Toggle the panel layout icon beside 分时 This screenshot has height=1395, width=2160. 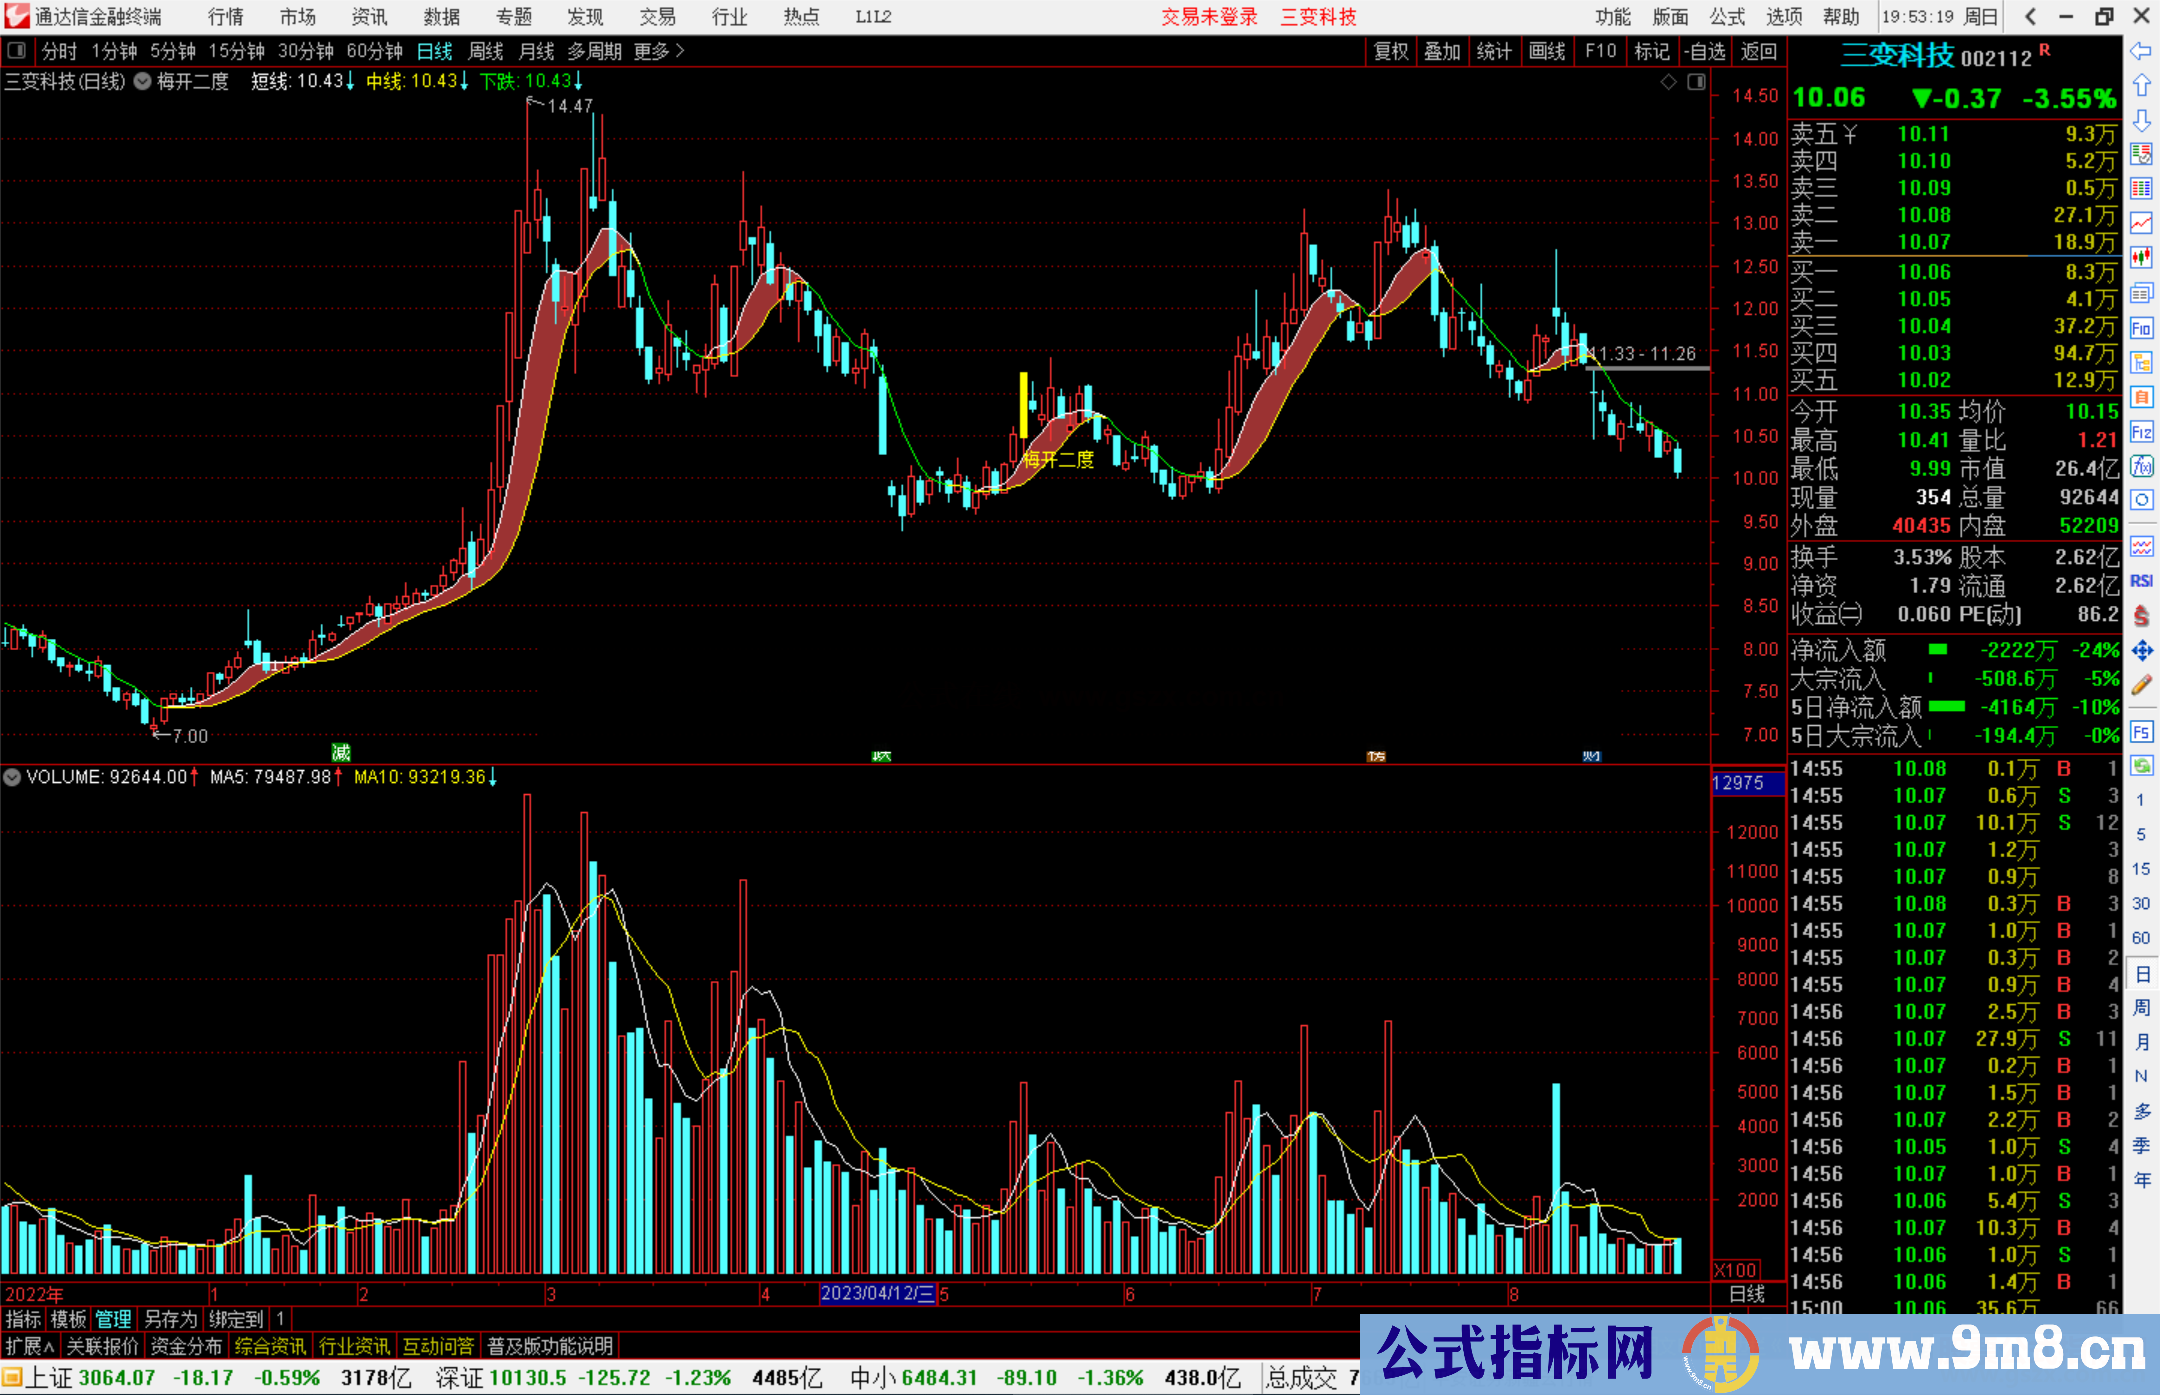point(16,51)
